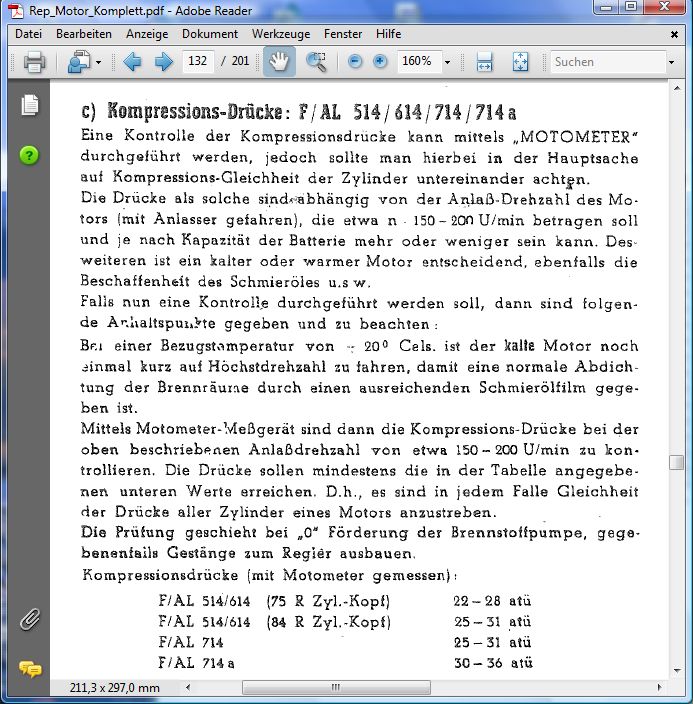Screen dimensions: 693x704
Task: Open the Bearbeiten menu
Action: pyautogui.click(x=84, y=34)
